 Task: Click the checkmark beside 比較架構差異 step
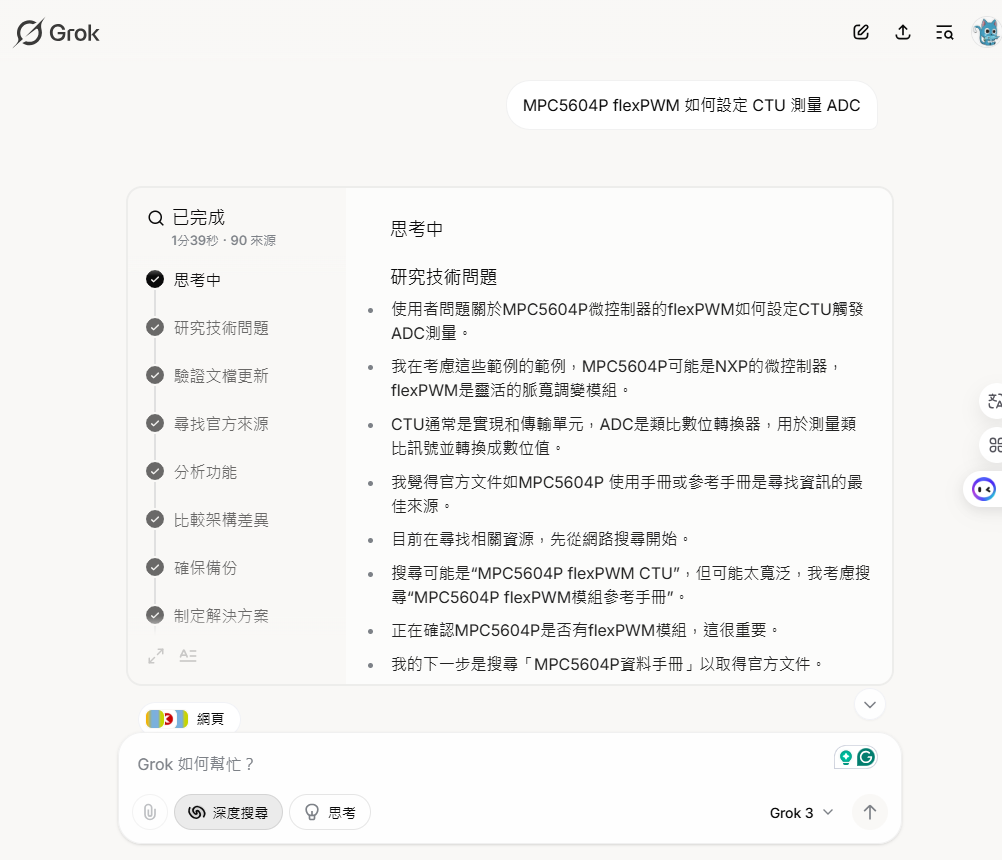155,519
